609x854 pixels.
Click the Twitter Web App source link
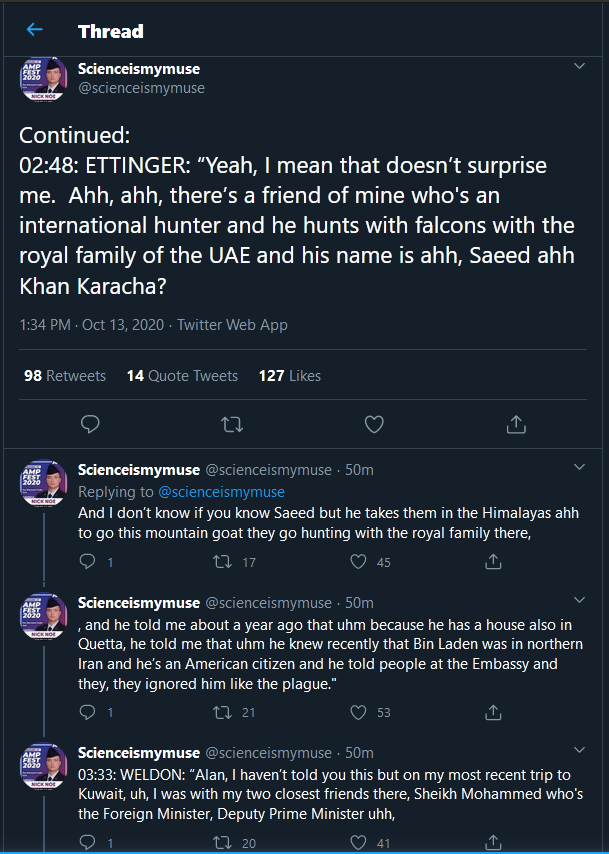pos(232,325)
